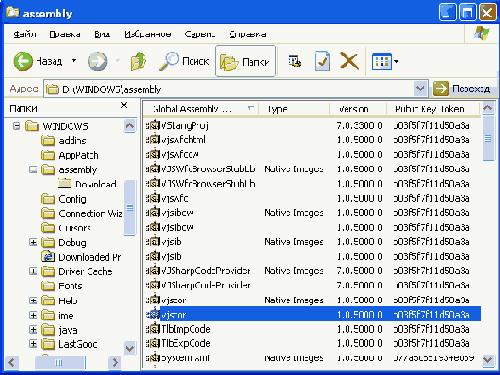Click scroll up arrow of file list
Screen dimensions: 500x375
488,108
